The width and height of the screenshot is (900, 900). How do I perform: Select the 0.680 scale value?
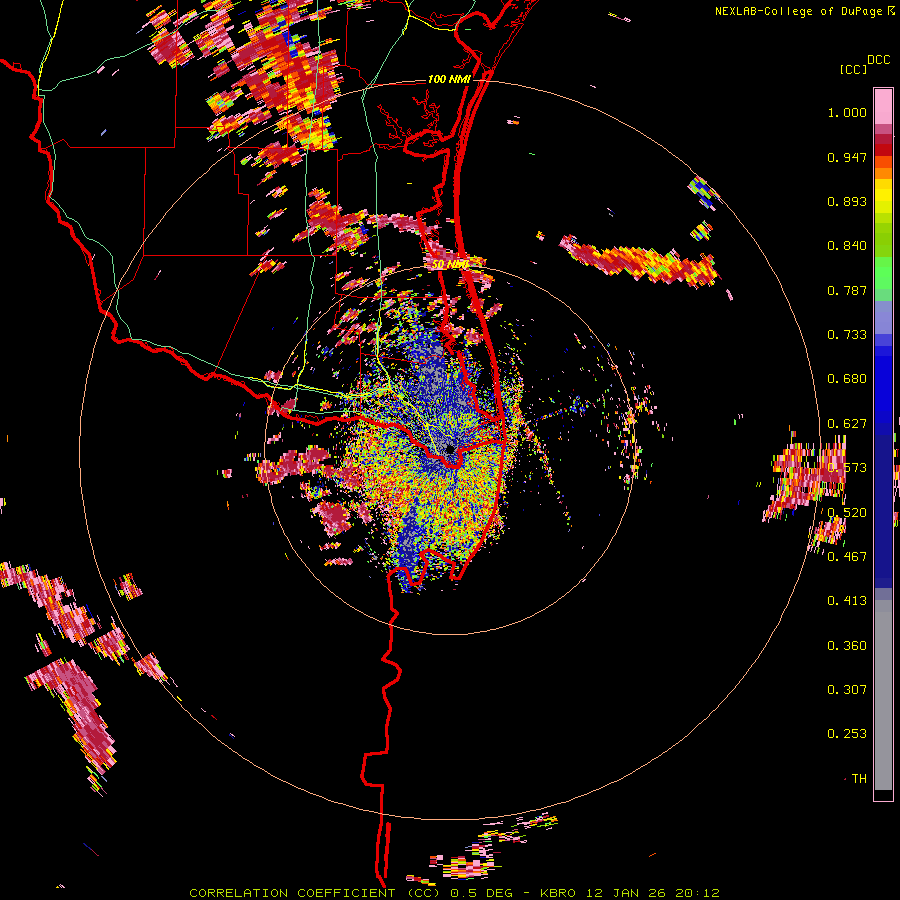(x=847, y=379)
